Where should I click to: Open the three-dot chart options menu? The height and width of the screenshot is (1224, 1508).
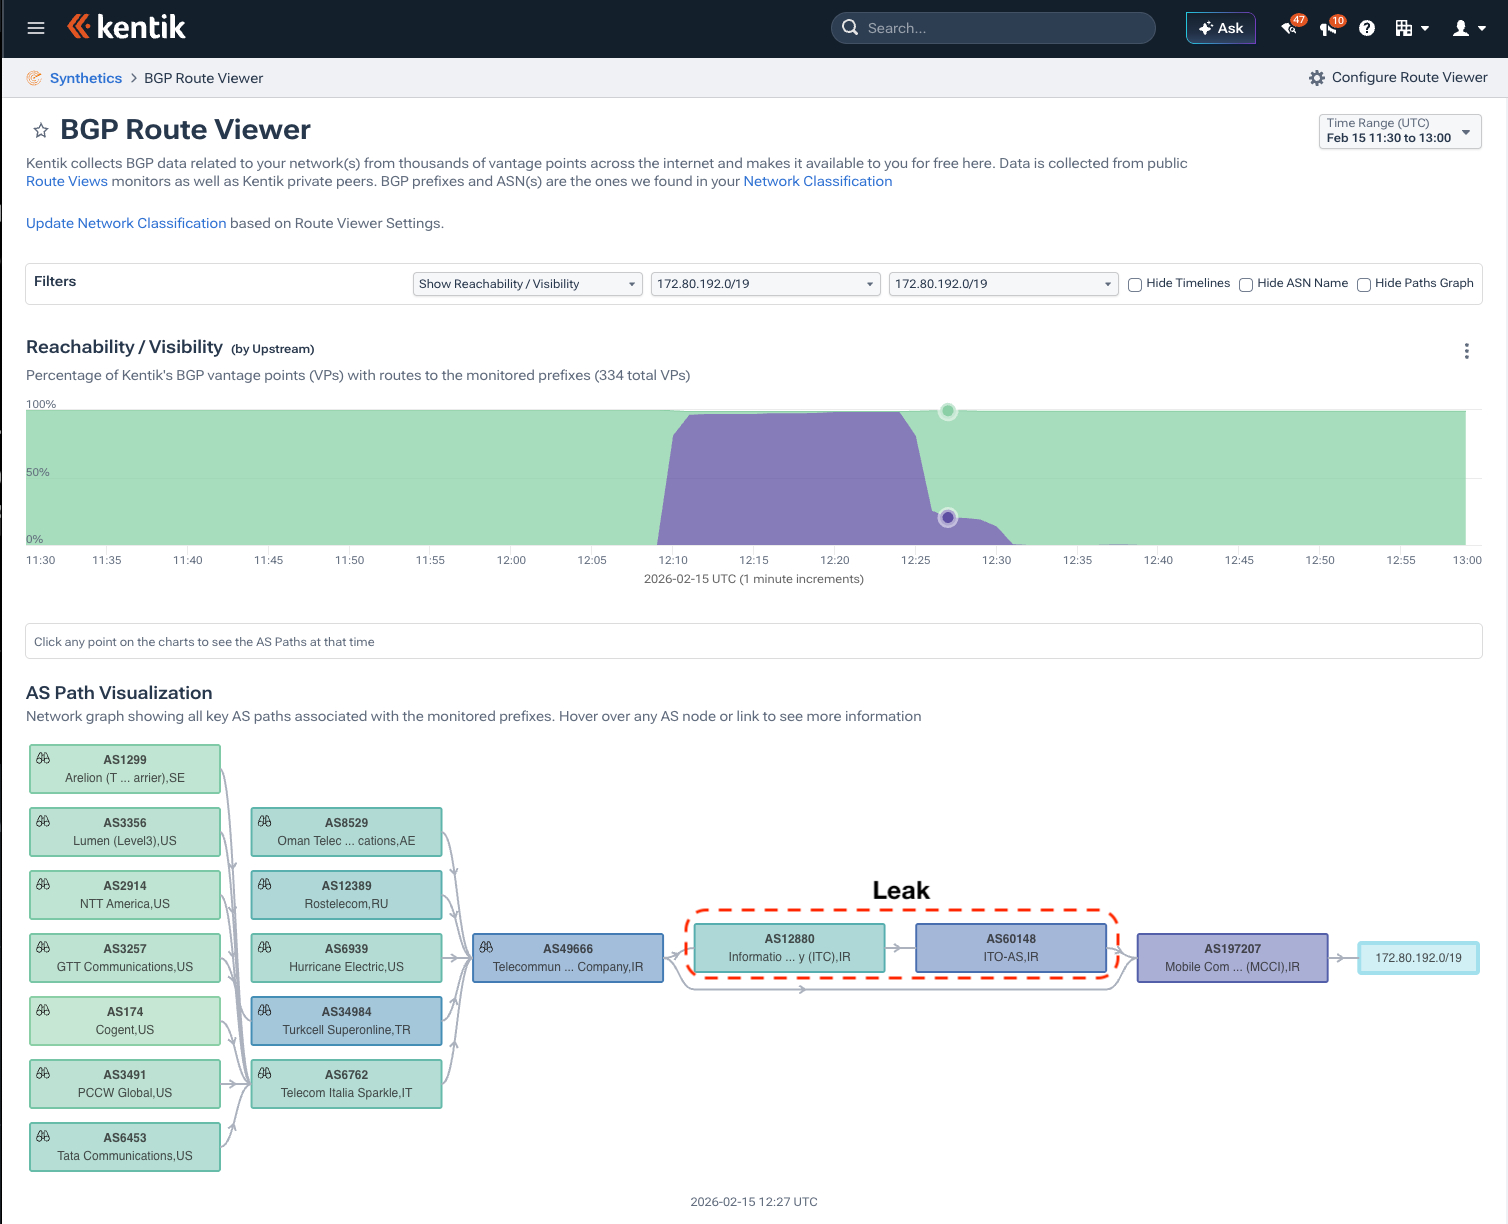click(x=1466, y=351)
